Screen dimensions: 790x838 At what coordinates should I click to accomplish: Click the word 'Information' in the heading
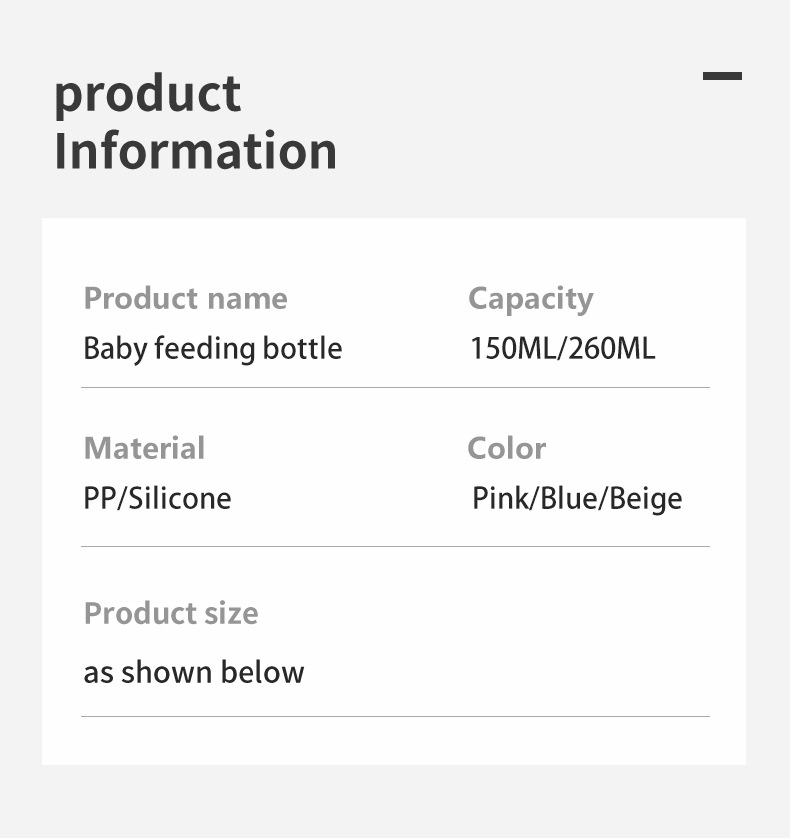195,150
